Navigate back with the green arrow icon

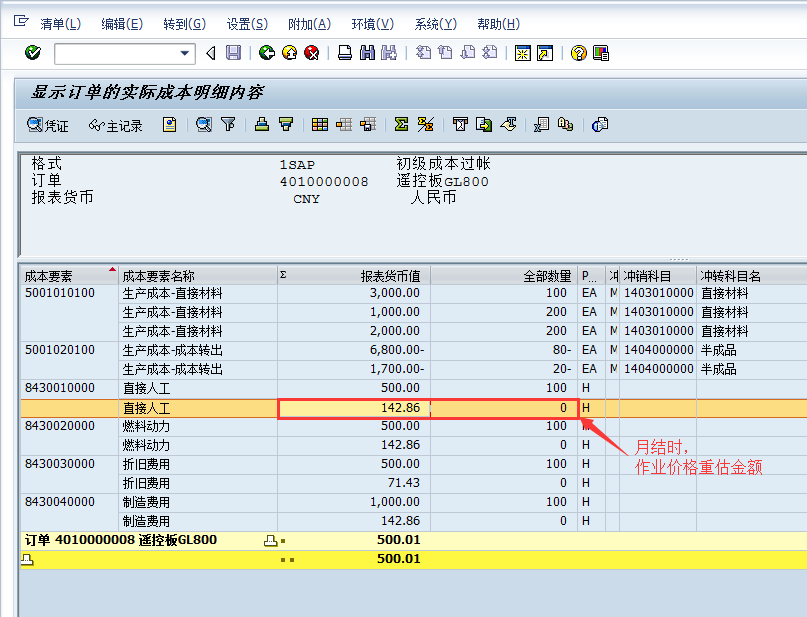267,55
